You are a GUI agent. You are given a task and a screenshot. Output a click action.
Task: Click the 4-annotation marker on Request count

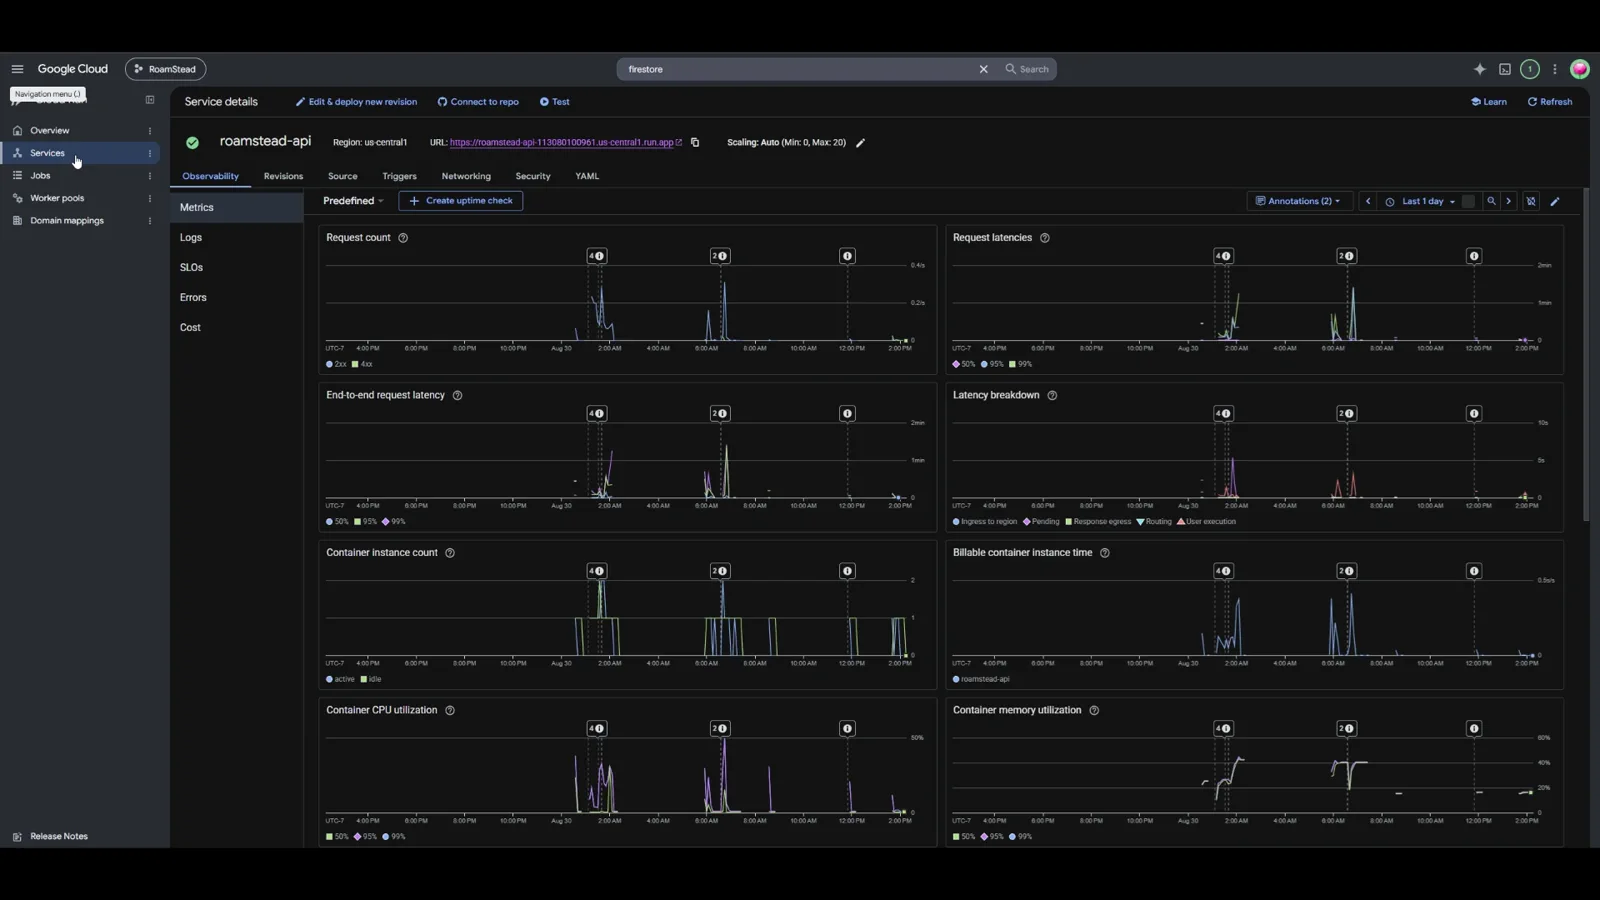coord(596,256)
